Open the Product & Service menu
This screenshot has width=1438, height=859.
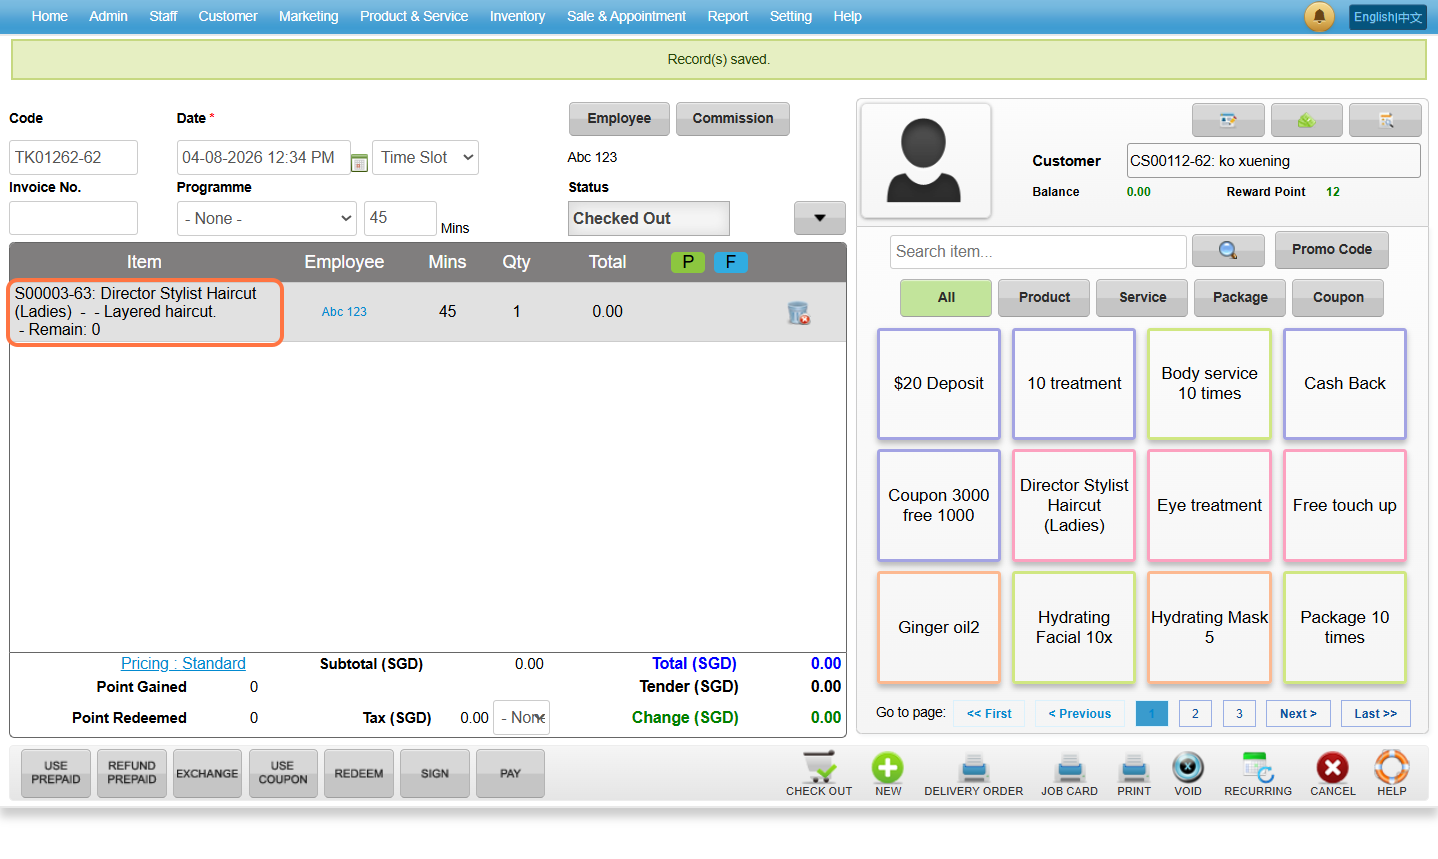[414, 16]
